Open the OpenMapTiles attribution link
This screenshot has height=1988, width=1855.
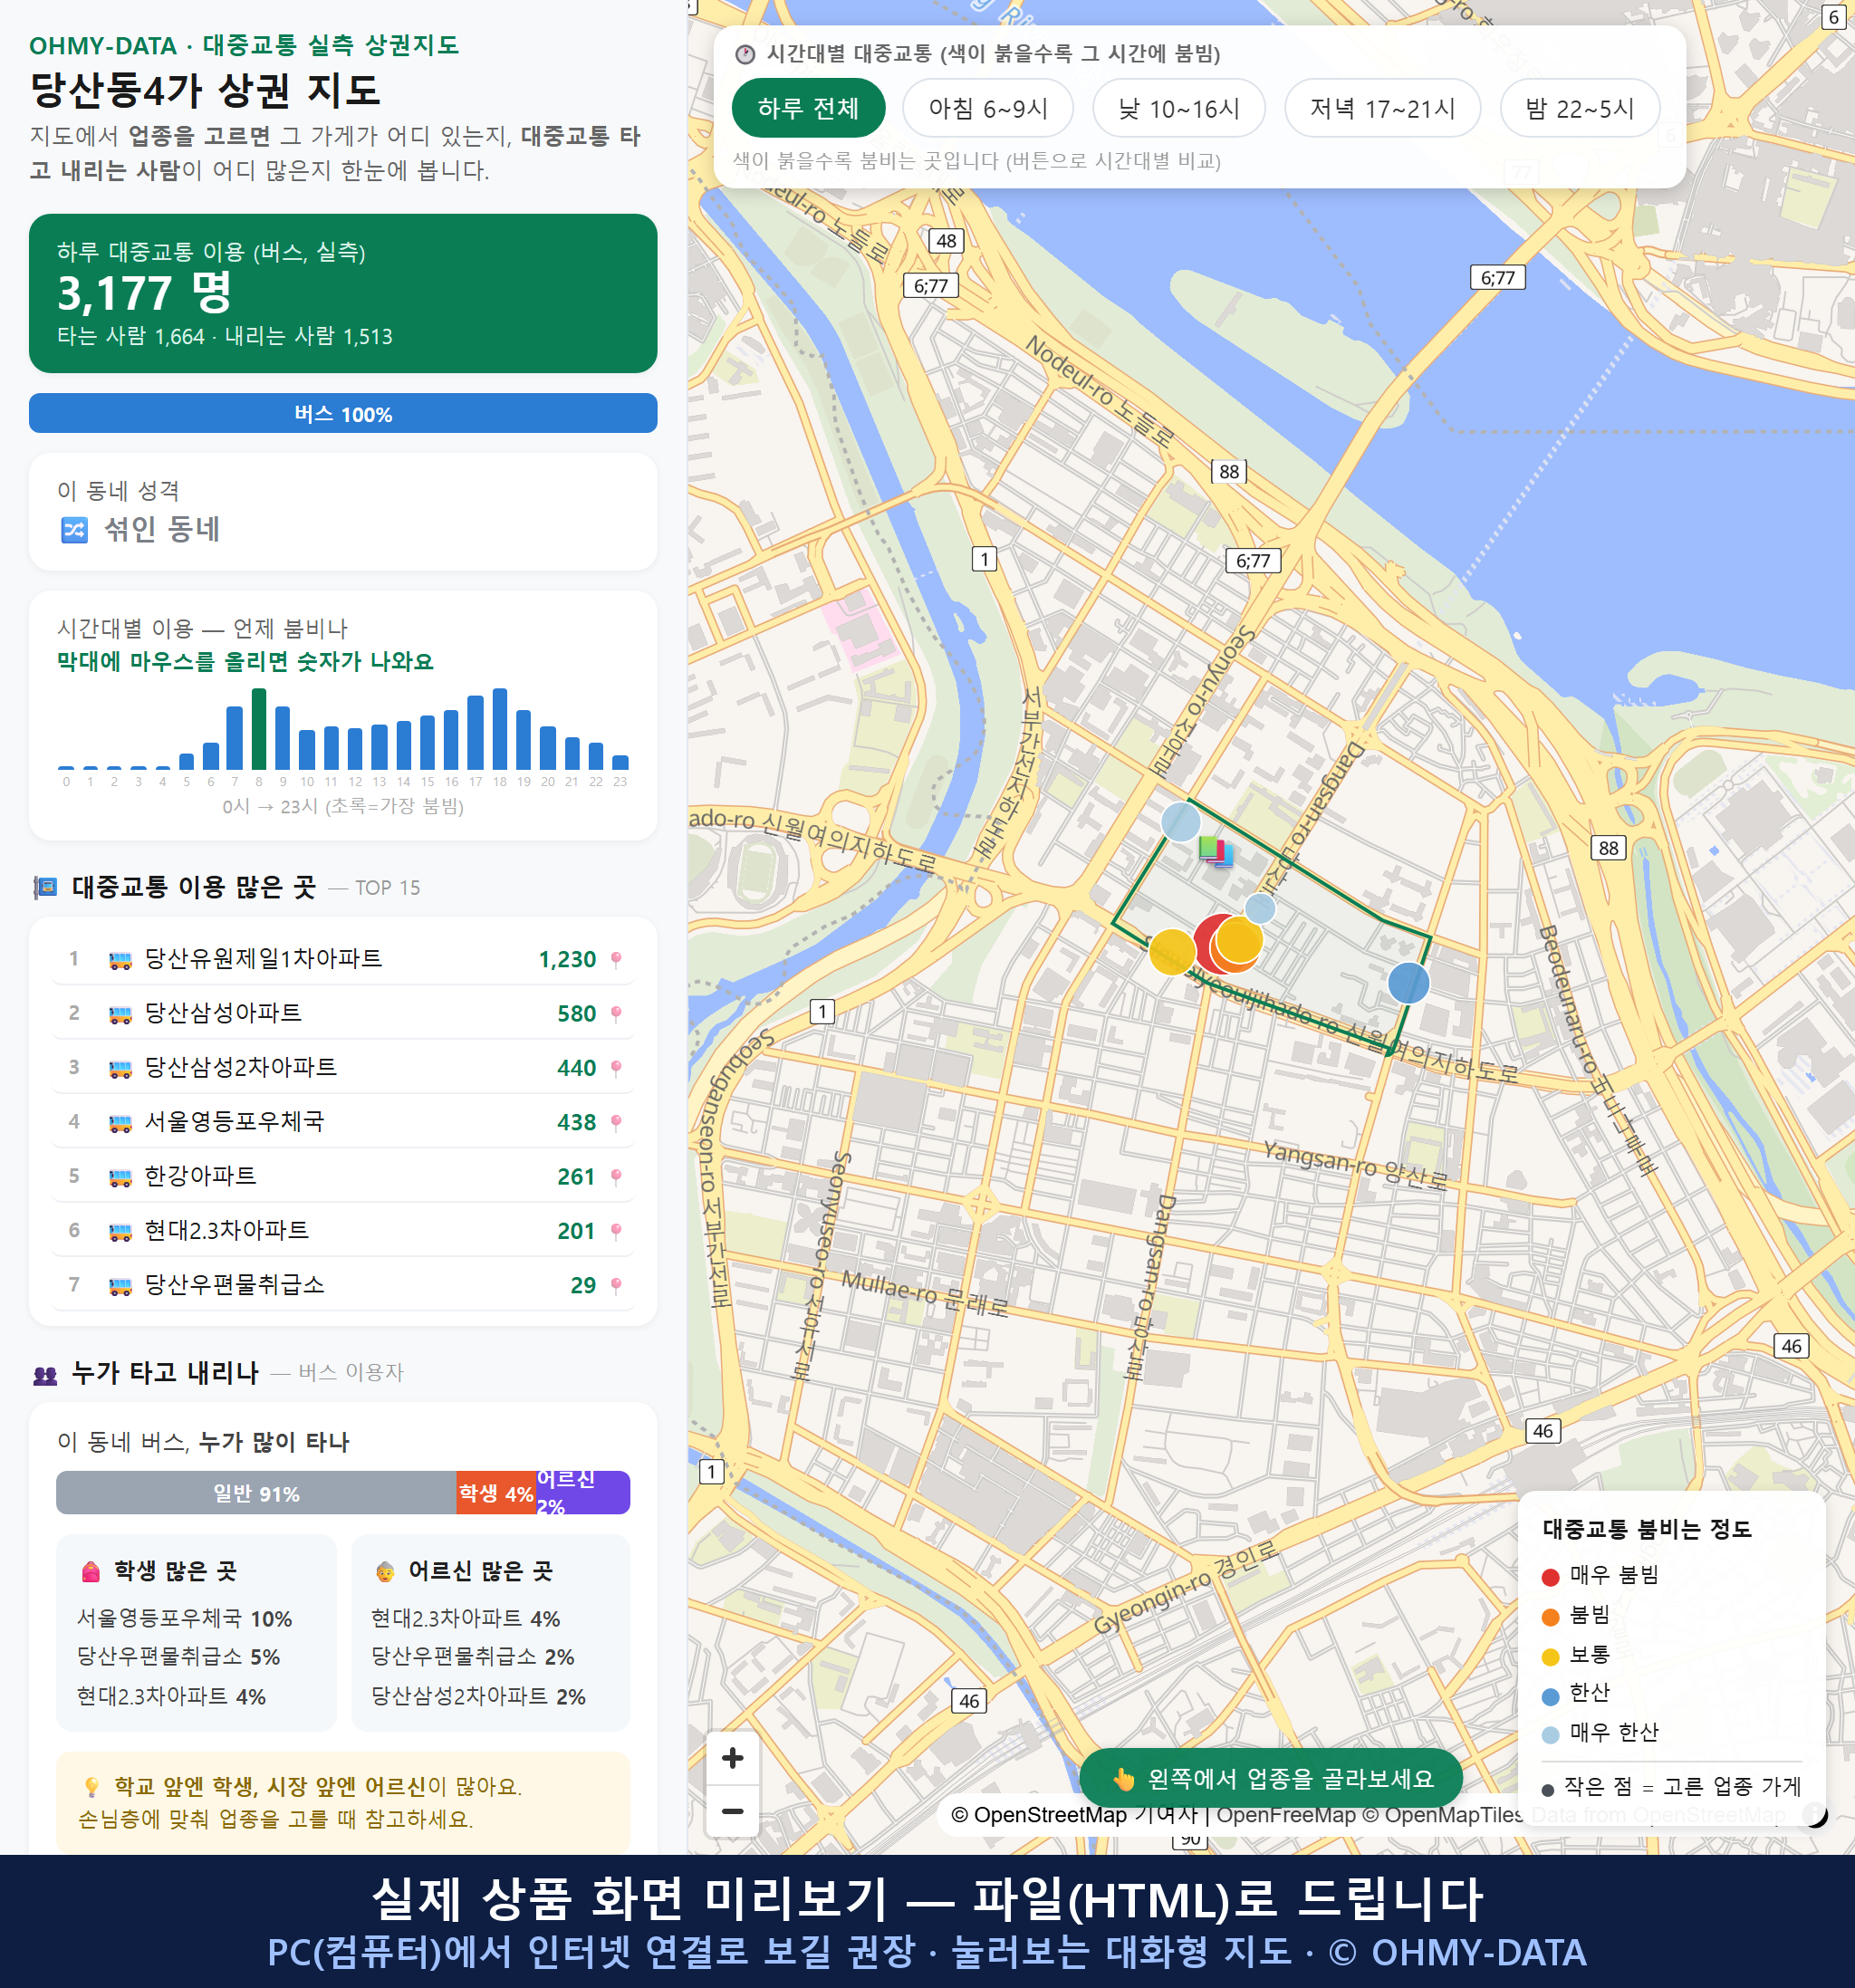[1442, 1815]
